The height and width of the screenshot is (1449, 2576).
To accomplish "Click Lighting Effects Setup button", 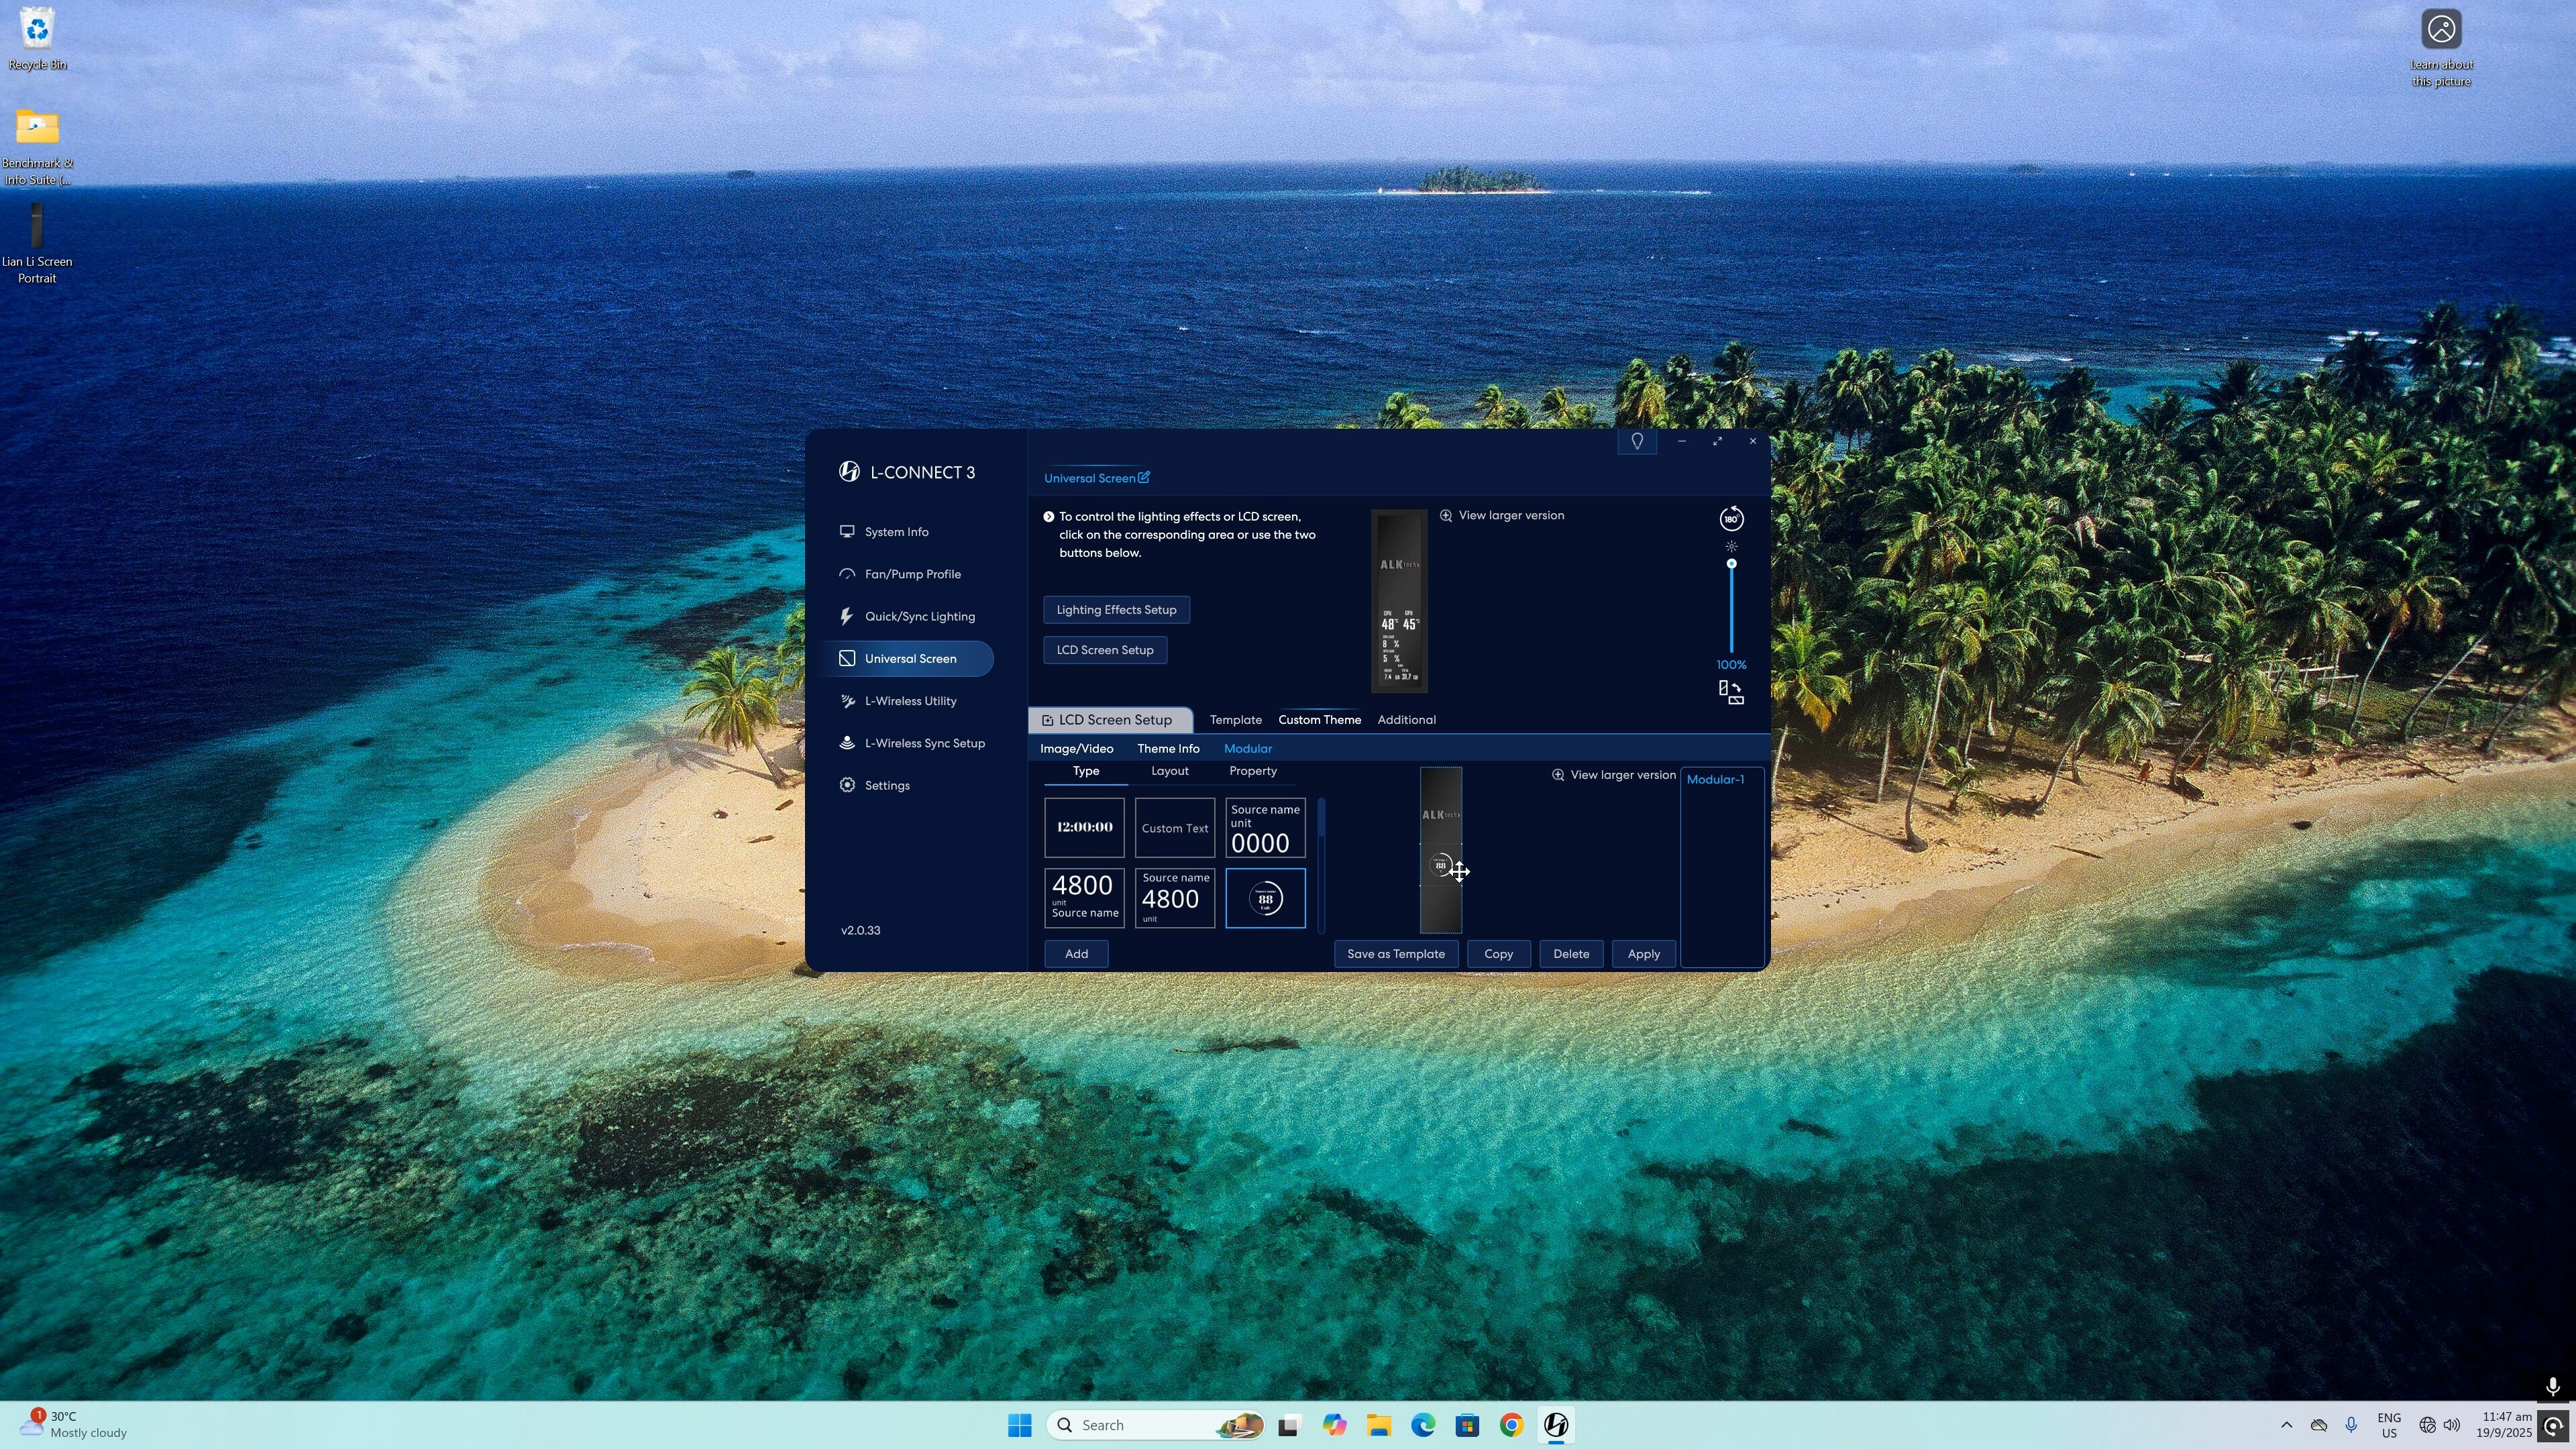I will click(x=1116, y=610).
